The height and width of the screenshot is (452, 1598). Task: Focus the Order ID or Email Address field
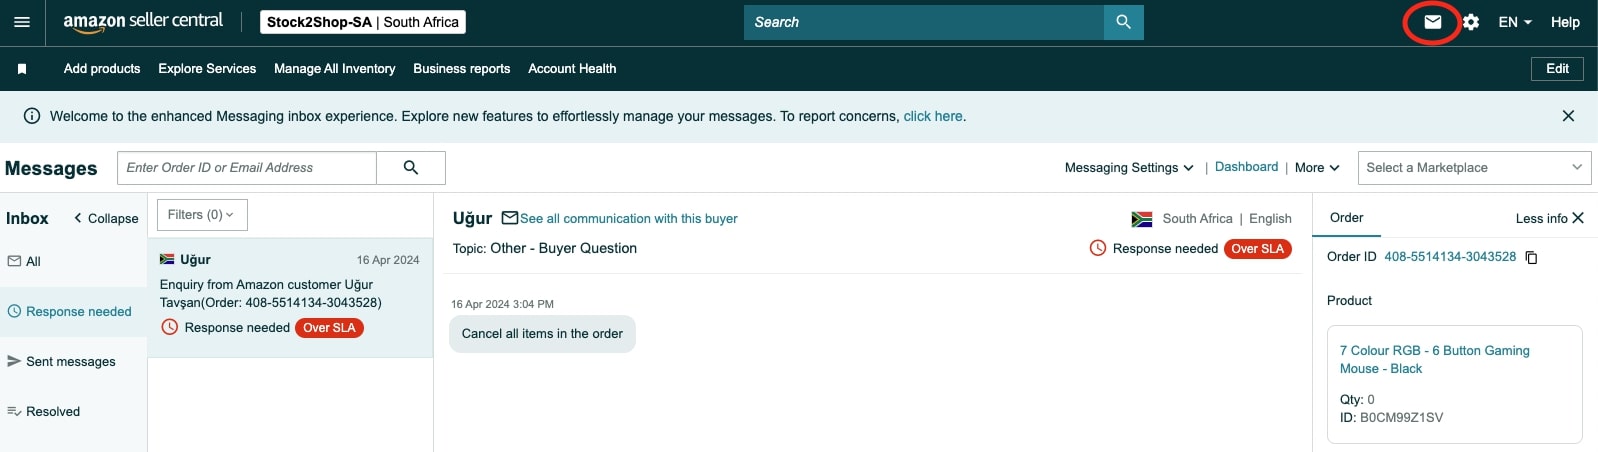point(247,168)
